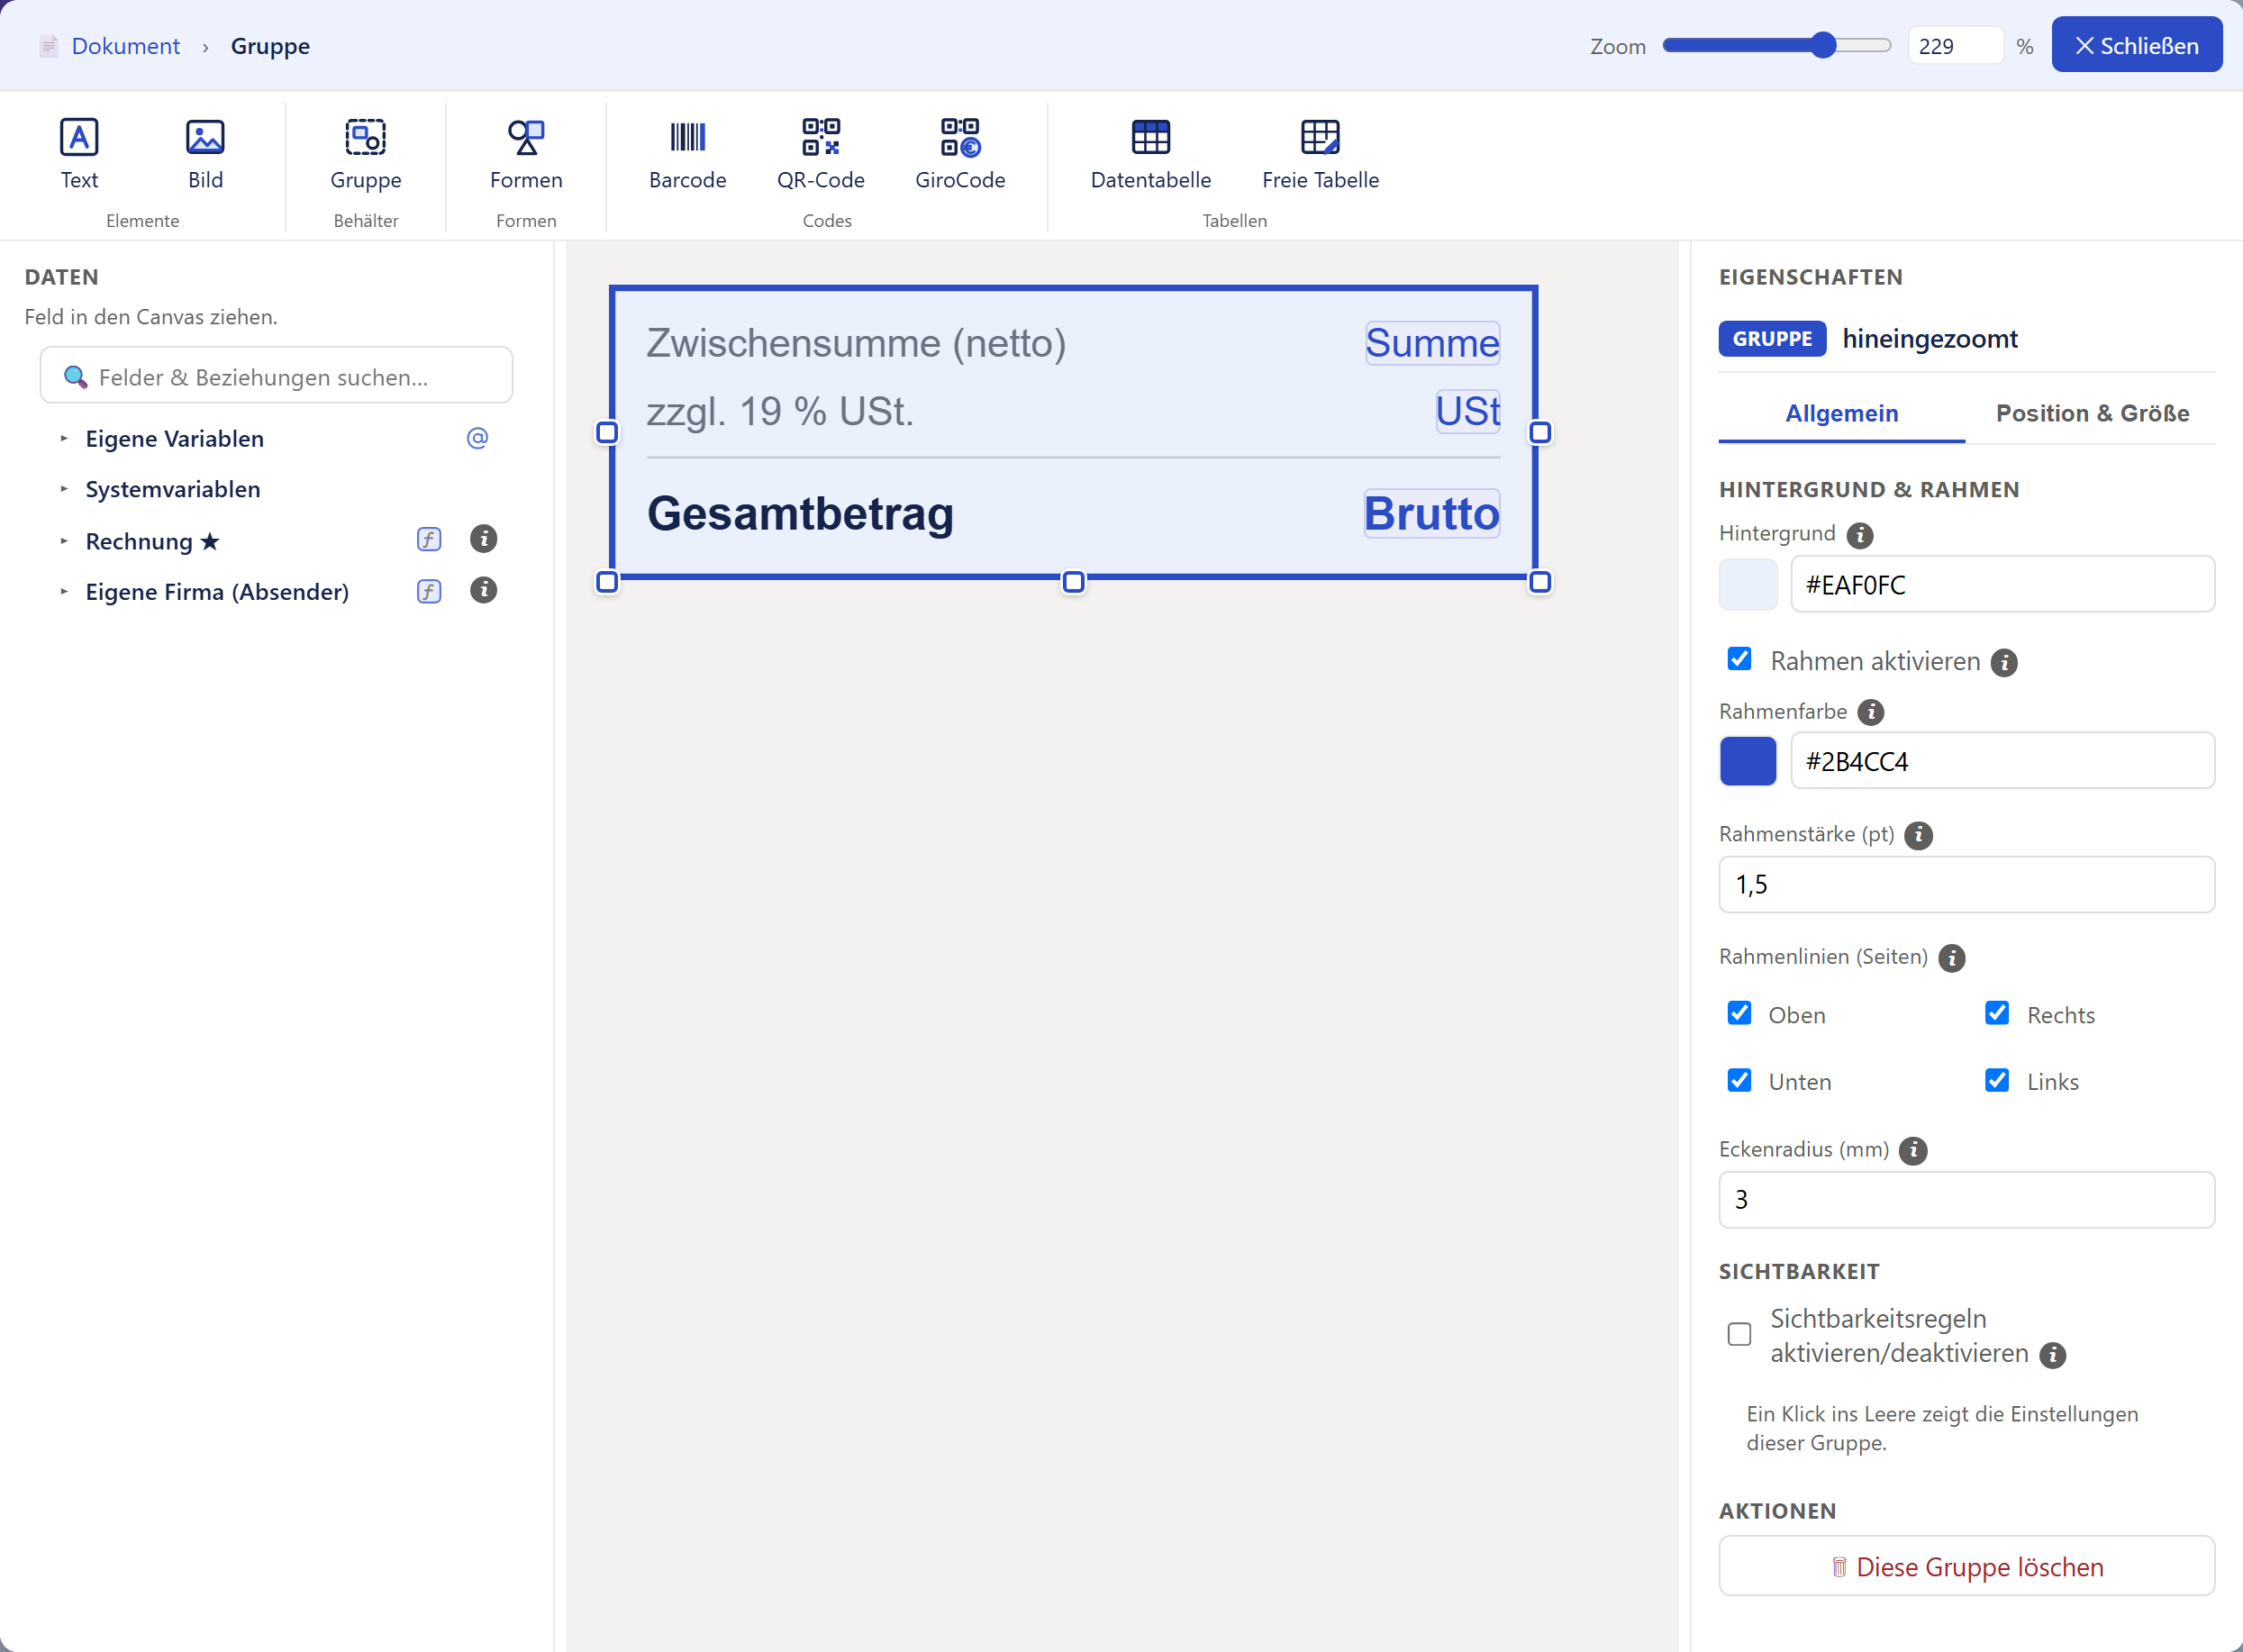2243x1652 pixels.
Task: Expand Systemvariablen tree node
Action: pos(64,489)
